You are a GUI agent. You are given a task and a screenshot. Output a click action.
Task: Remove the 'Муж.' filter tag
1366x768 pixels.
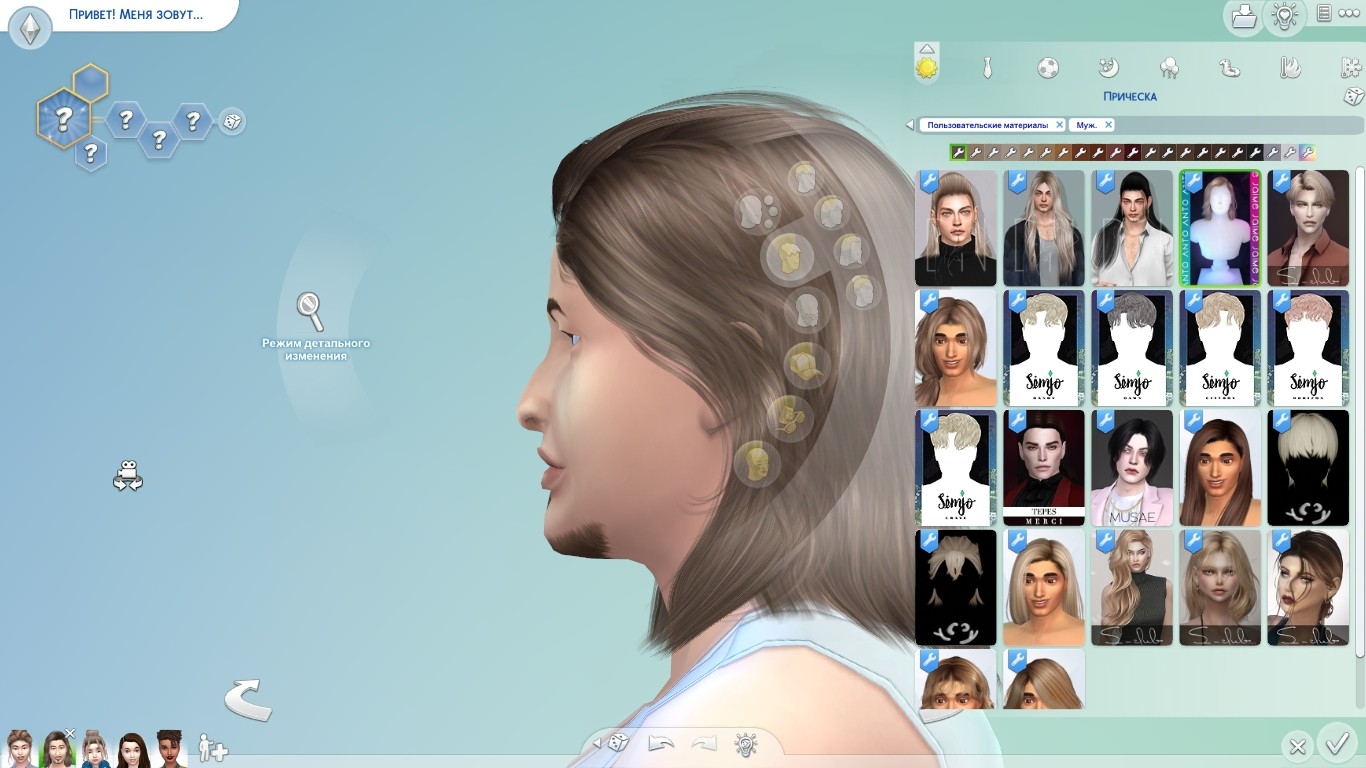tap(1108, 125)
